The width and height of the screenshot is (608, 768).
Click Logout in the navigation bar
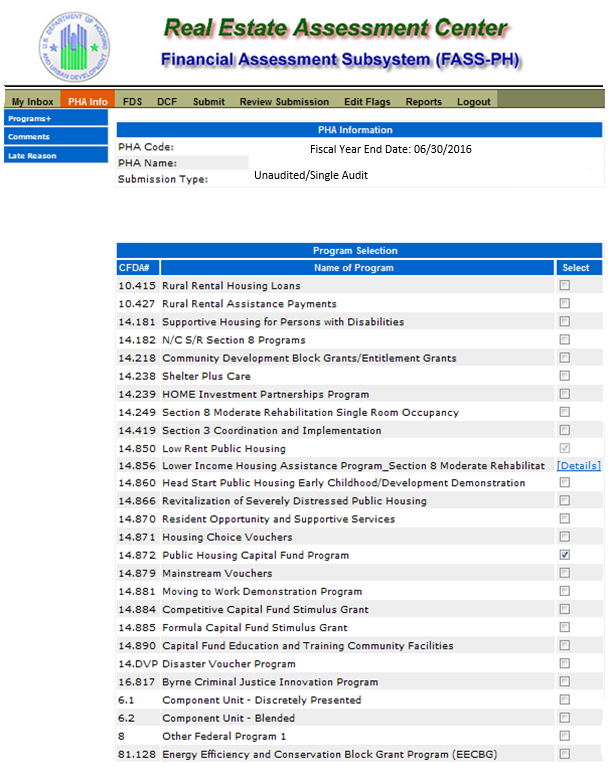(474, 102)
